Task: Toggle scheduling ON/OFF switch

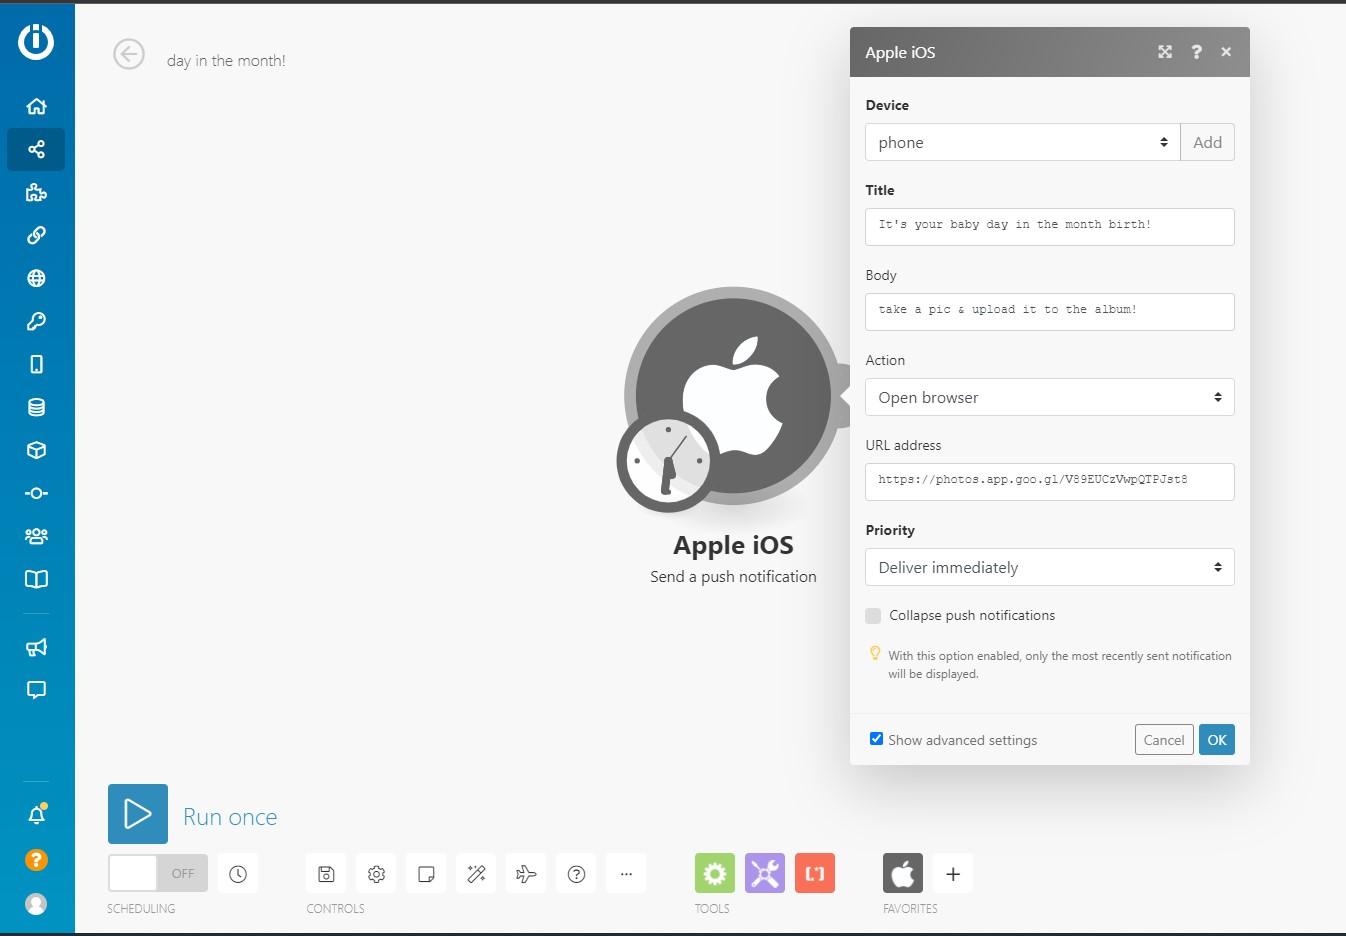Action: 158,873
